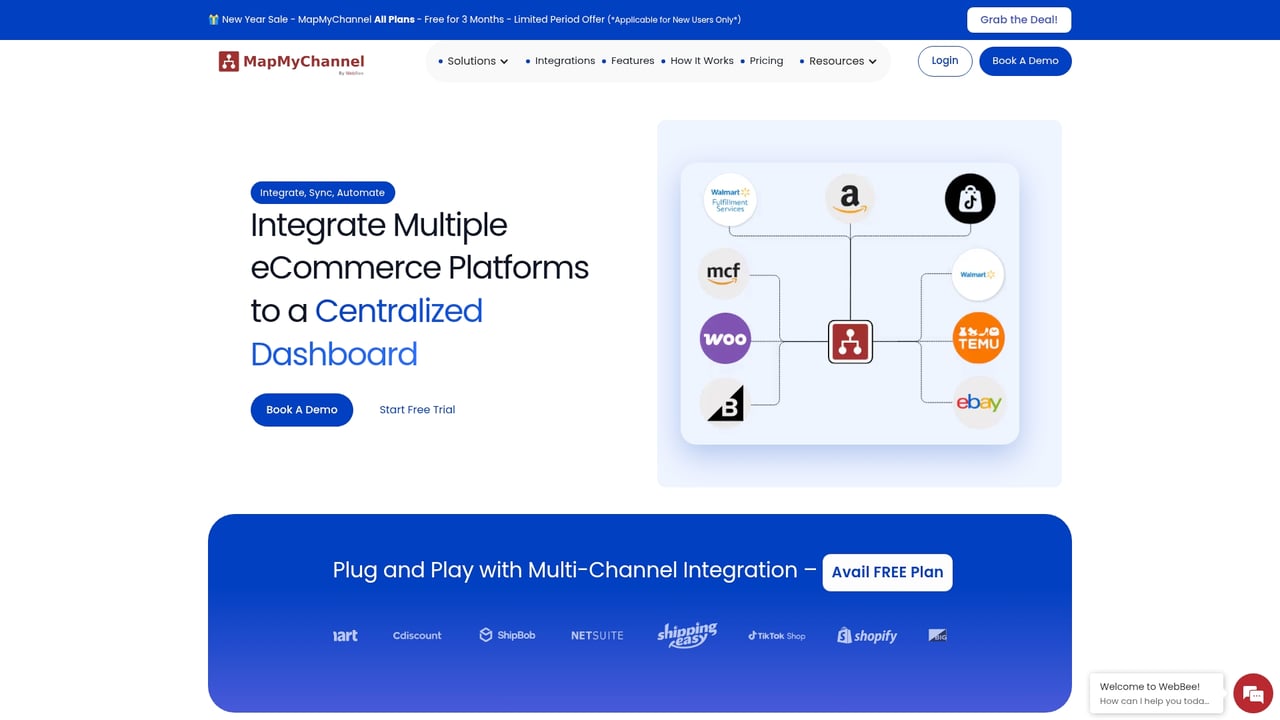The width and height of the screenshot is (1280, 720).
Task: Select Integrations in the navigation menu
Action: 565,61
